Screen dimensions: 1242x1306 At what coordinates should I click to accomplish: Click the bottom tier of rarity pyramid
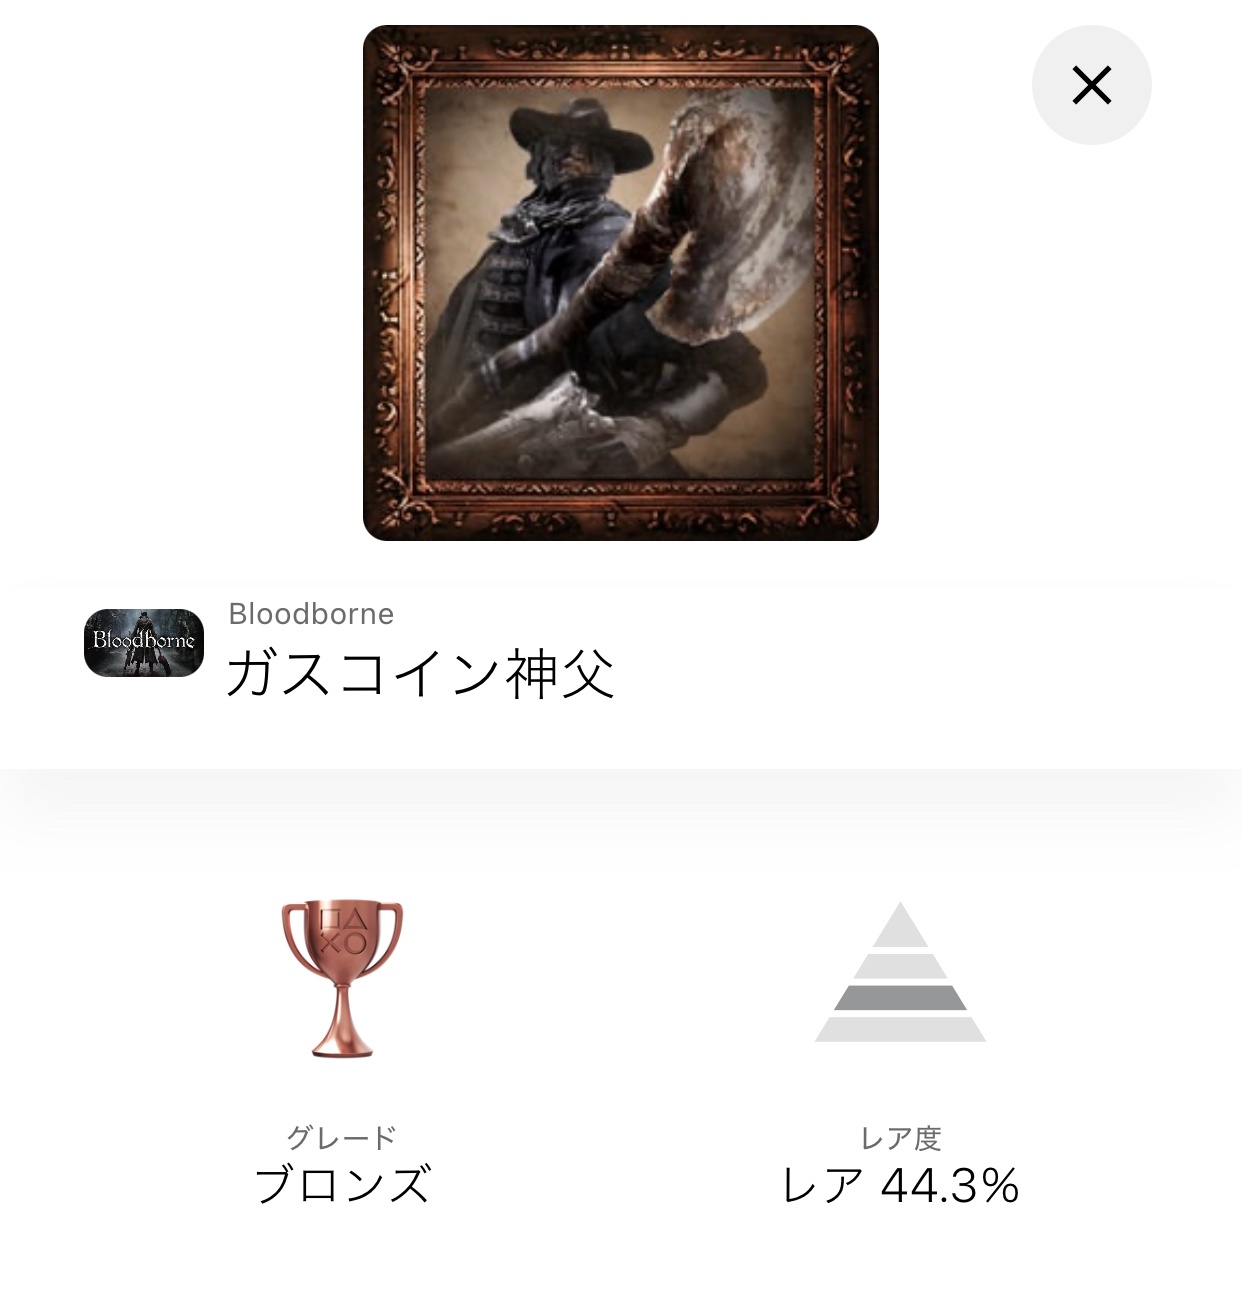pos(900,1030)
